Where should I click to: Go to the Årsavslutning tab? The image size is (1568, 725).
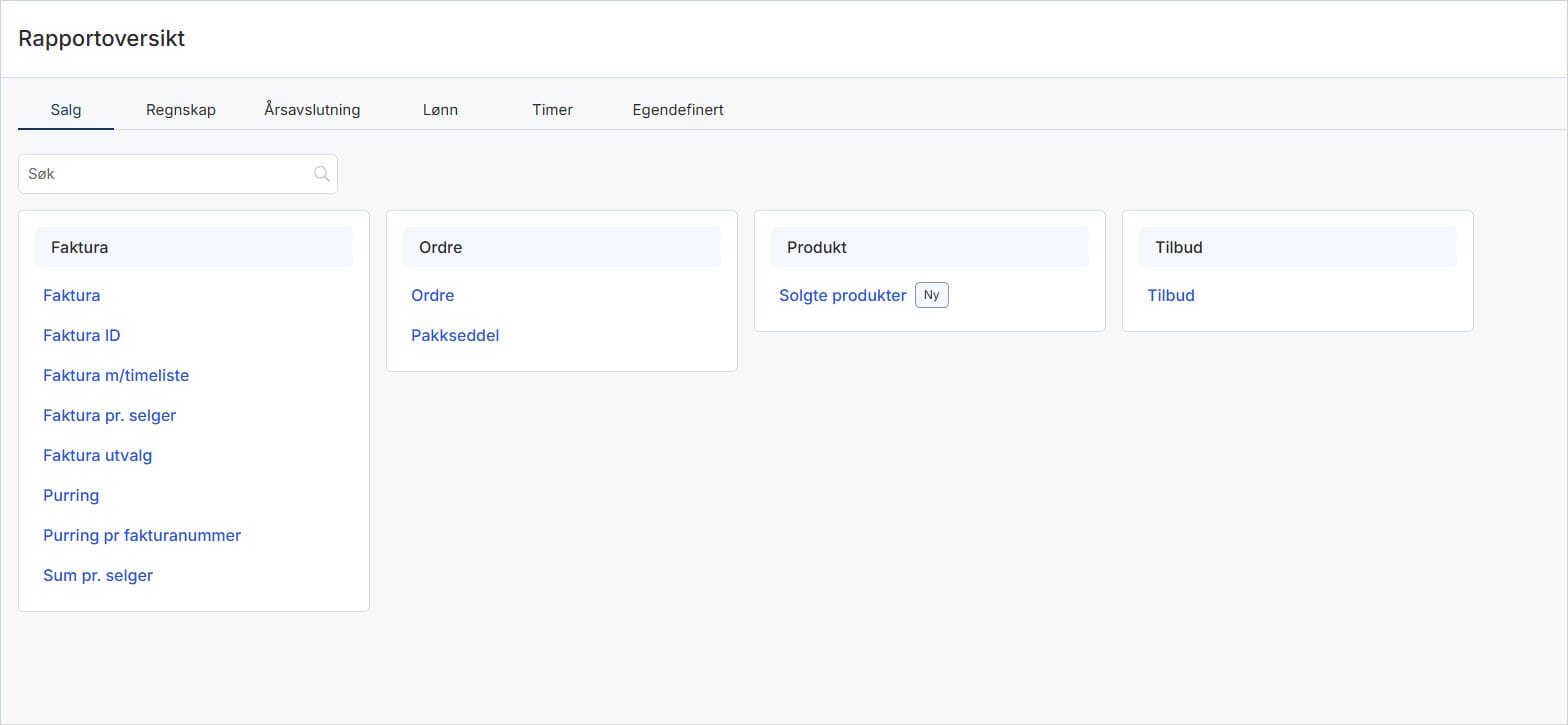[x=312, y=110]
